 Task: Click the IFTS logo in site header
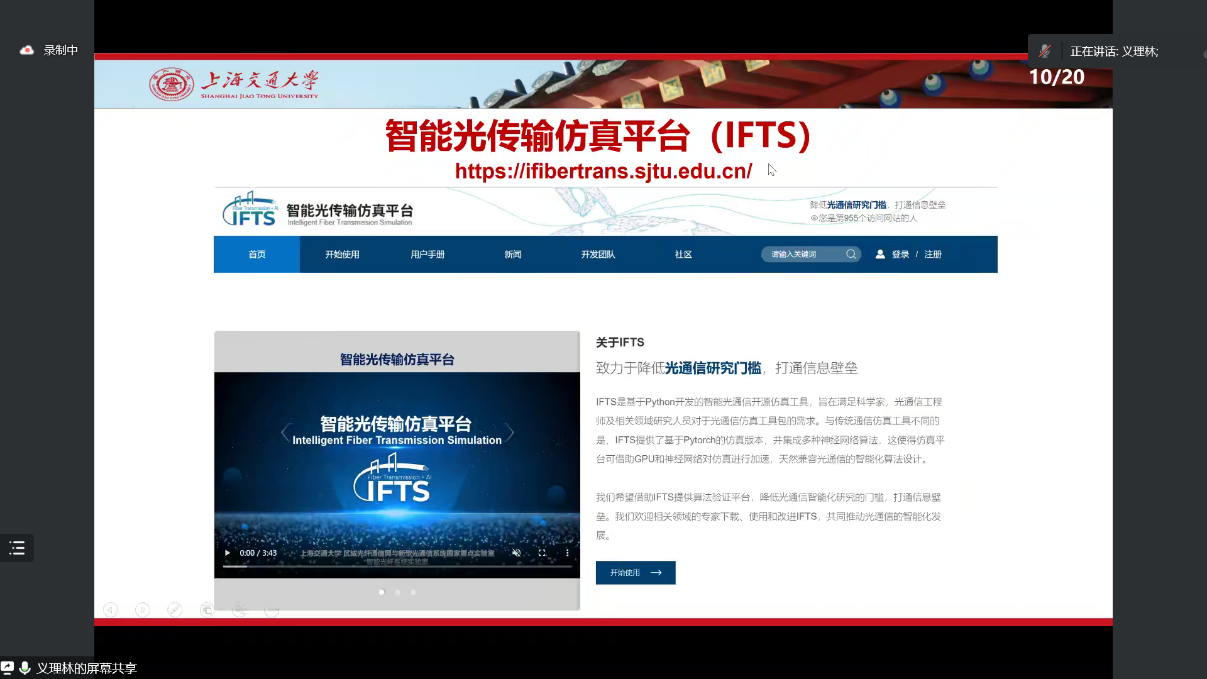pos(248,210)
